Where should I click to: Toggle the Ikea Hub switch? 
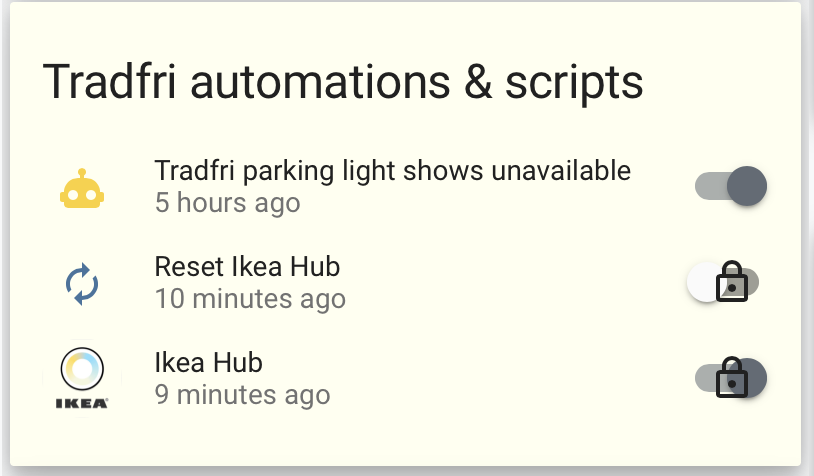click(x=731, y=378)
